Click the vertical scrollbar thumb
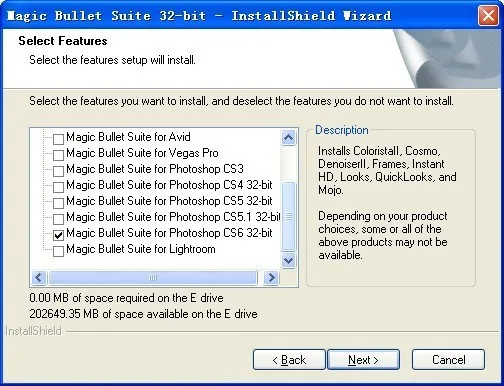 [x=288, y=216]
